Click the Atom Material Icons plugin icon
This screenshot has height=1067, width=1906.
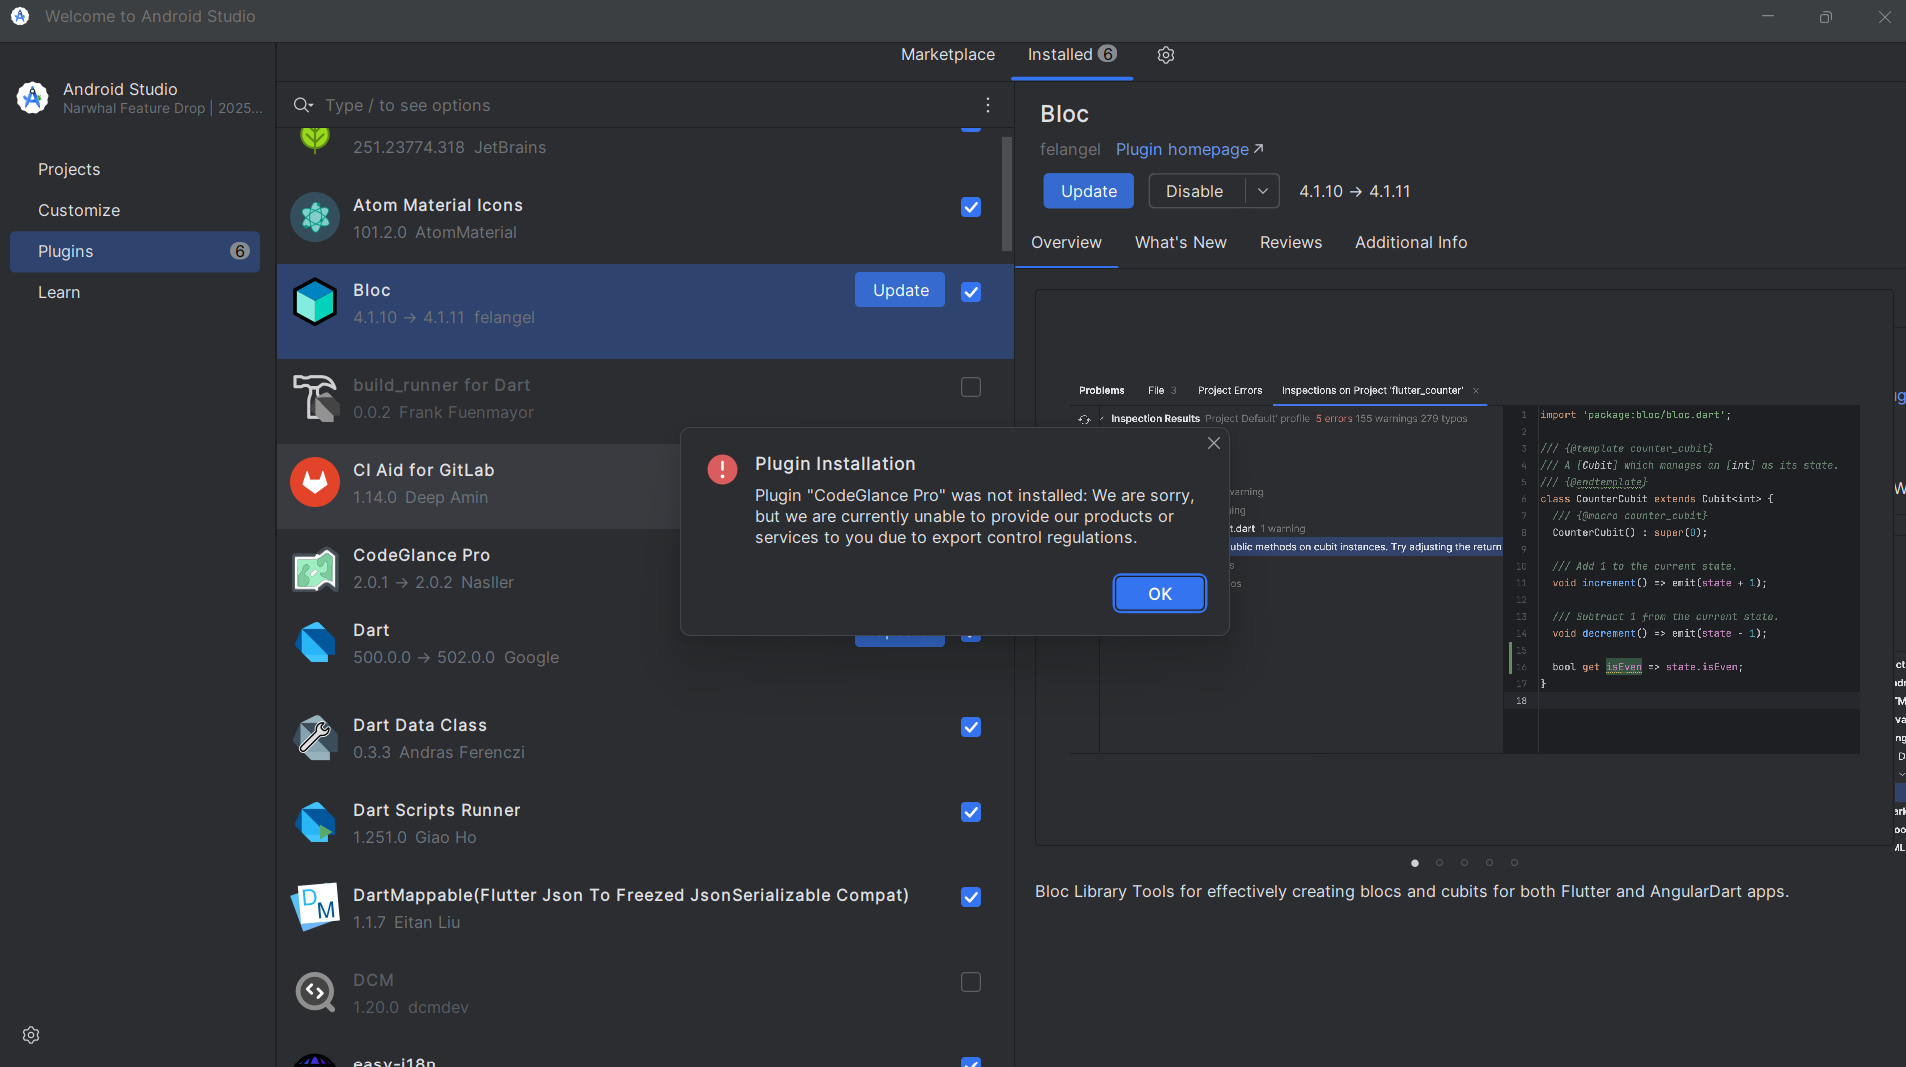point(315,217)
